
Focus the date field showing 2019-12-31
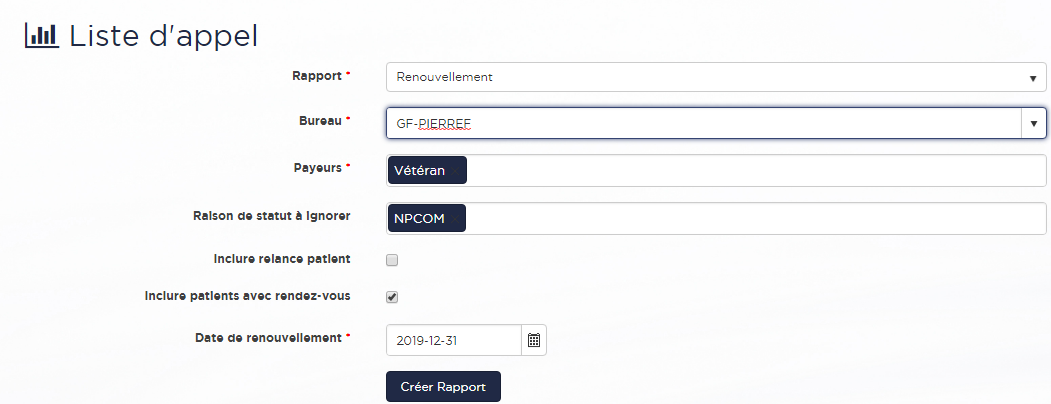click(453, 340)
